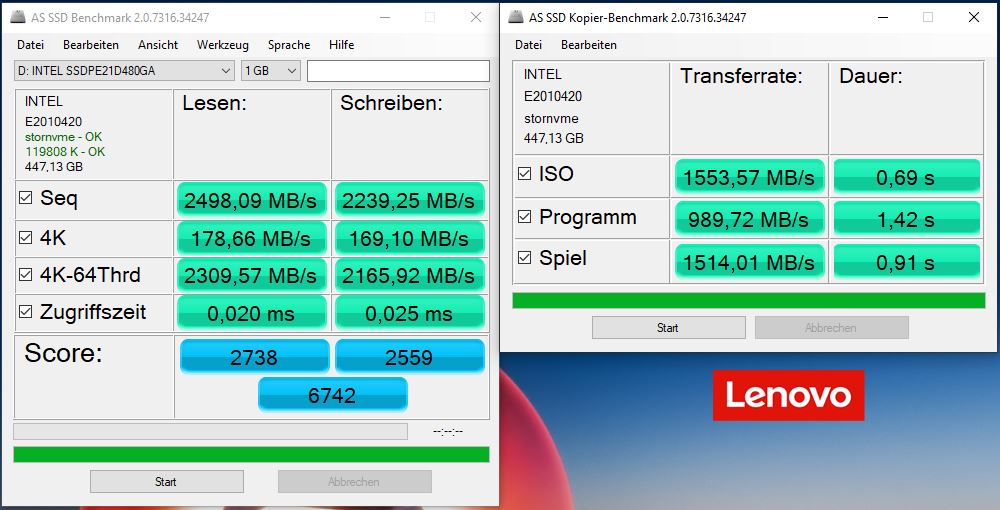Click the empty text field beside 1 GB
The width and height of the screenshot is (1000, 510).
click(398, 71)
